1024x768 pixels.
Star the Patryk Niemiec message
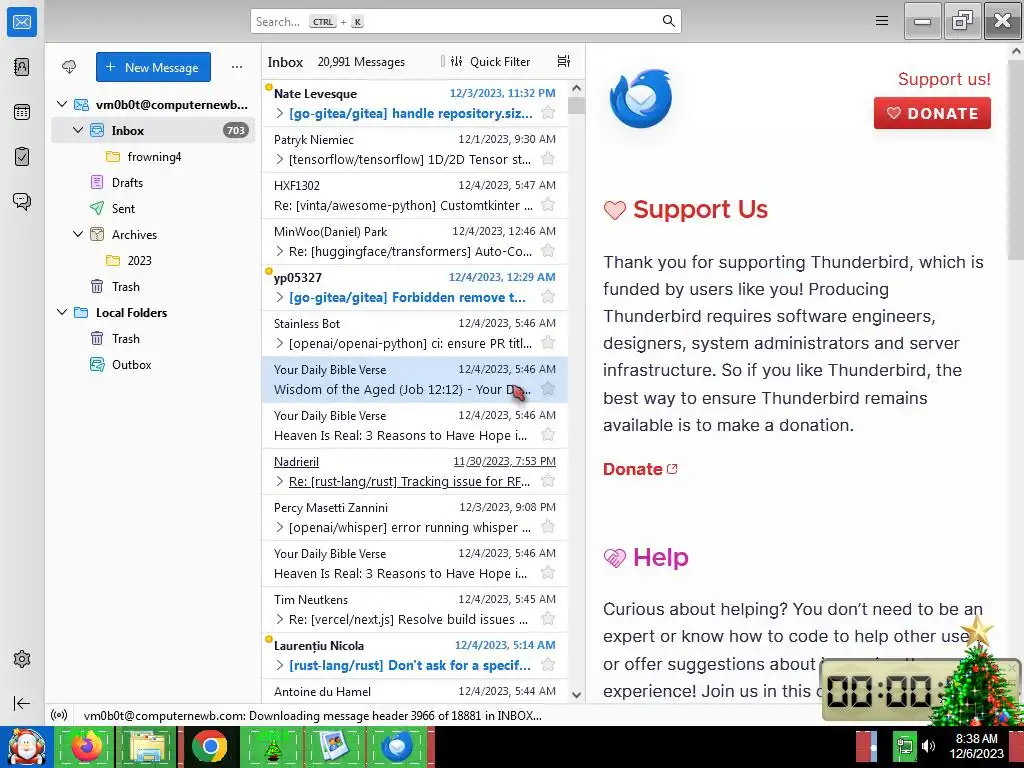[x=548, y=159]
